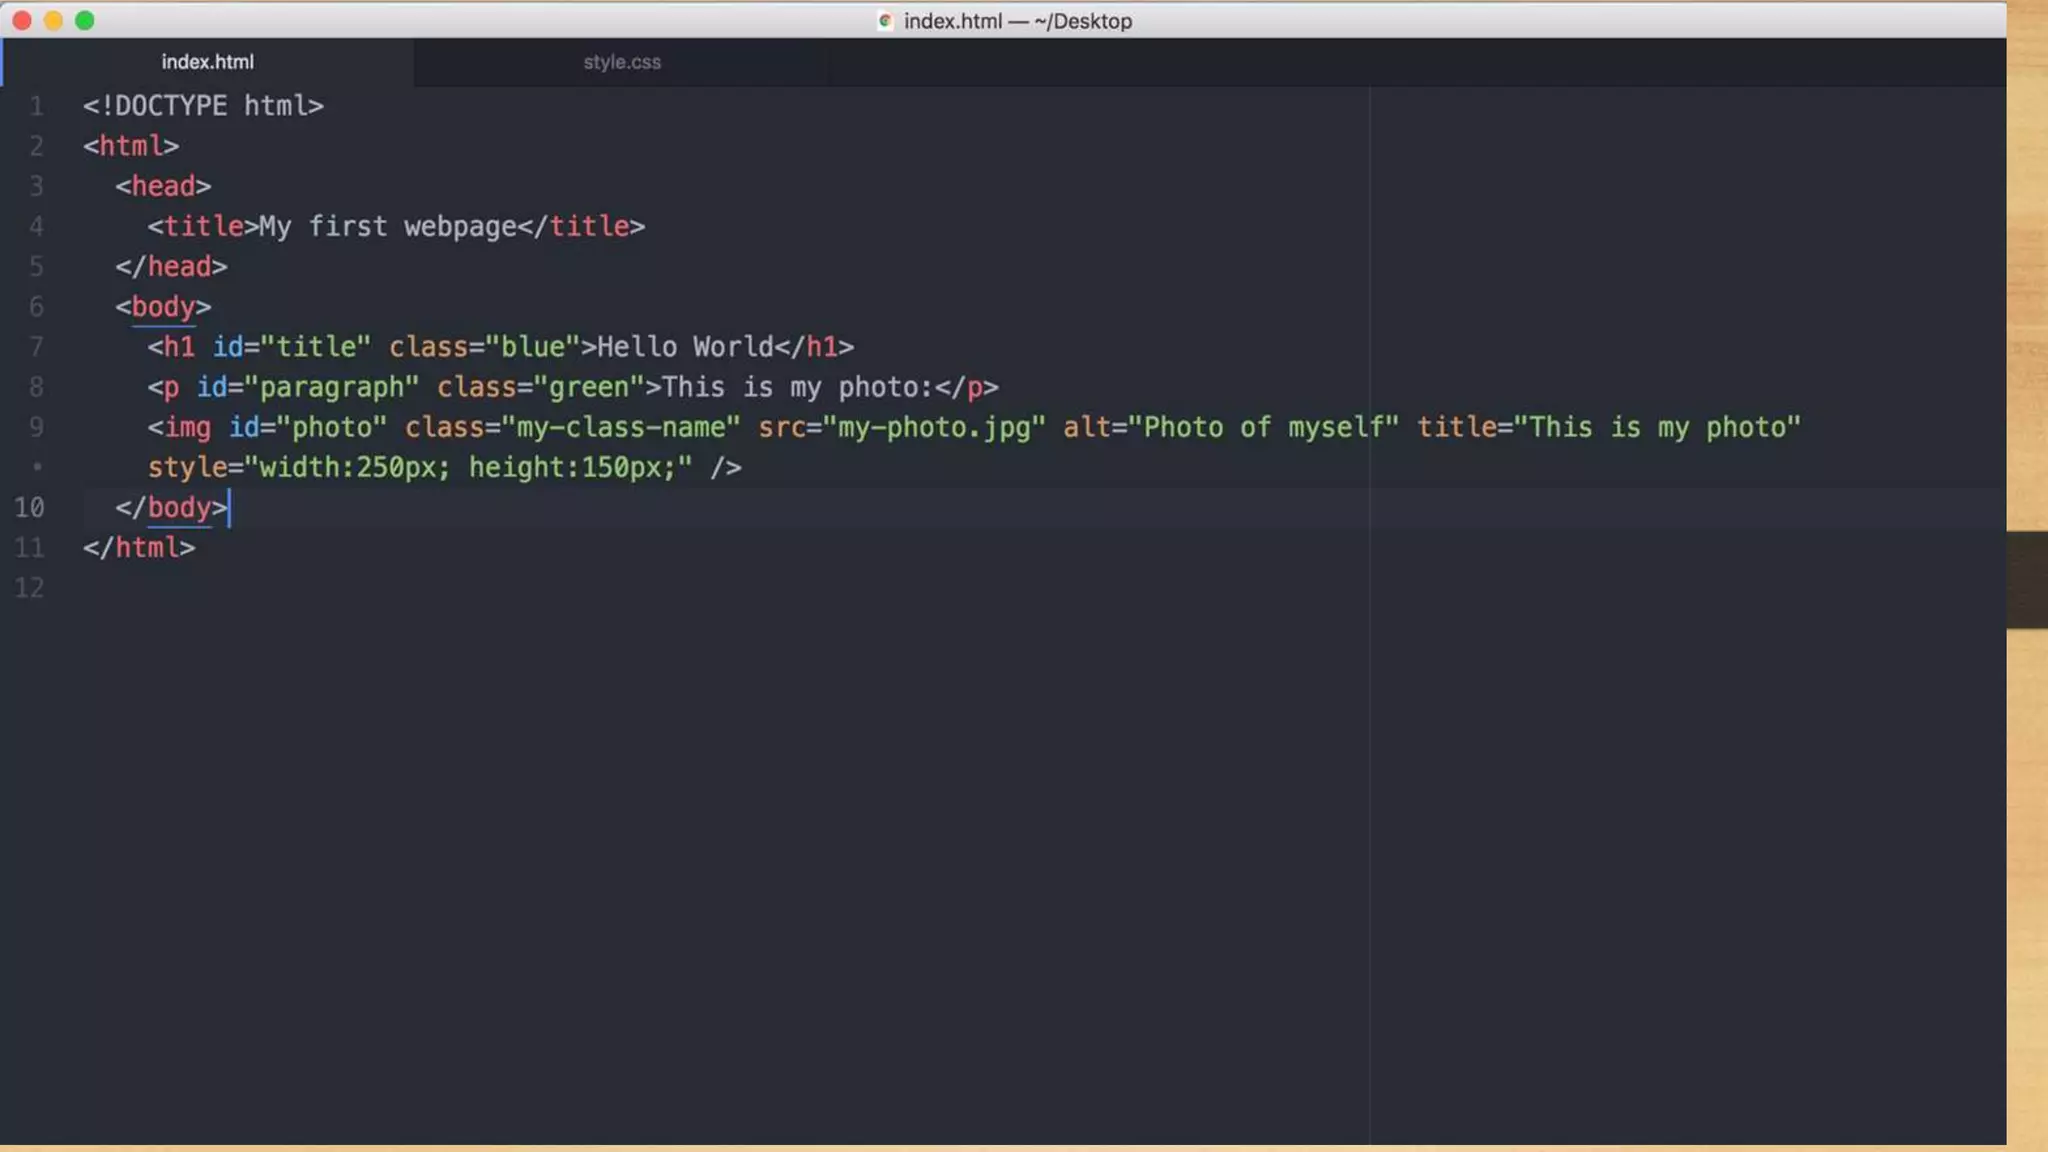Switch to the style.css tab
Screen dimensions: 2048x1152
pyautogui.click(x=621, y=62)
